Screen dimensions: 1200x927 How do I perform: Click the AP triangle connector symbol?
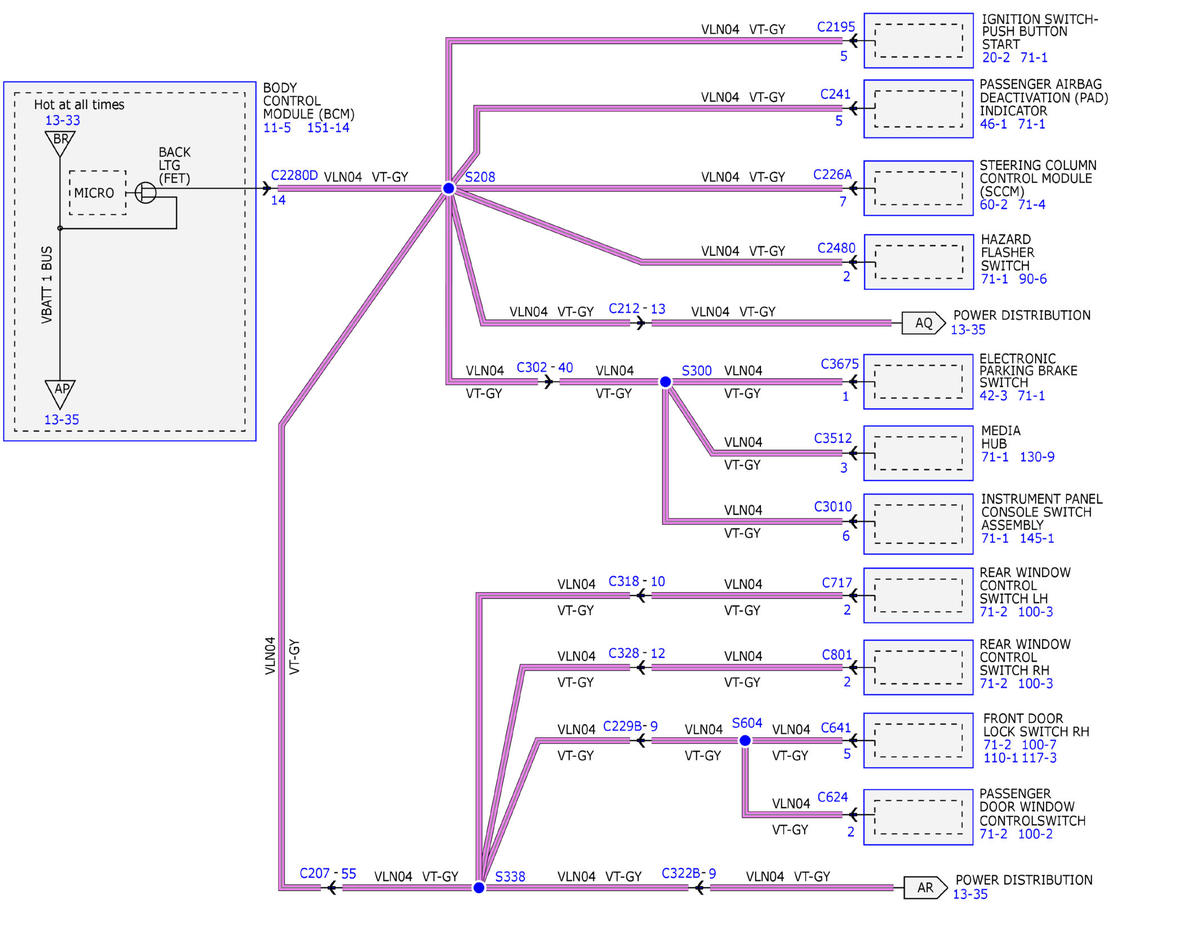[60, 393]
